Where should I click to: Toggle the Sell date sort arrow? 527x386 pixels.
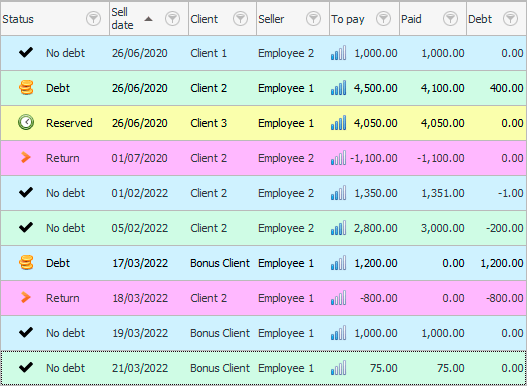coord(148,19)
